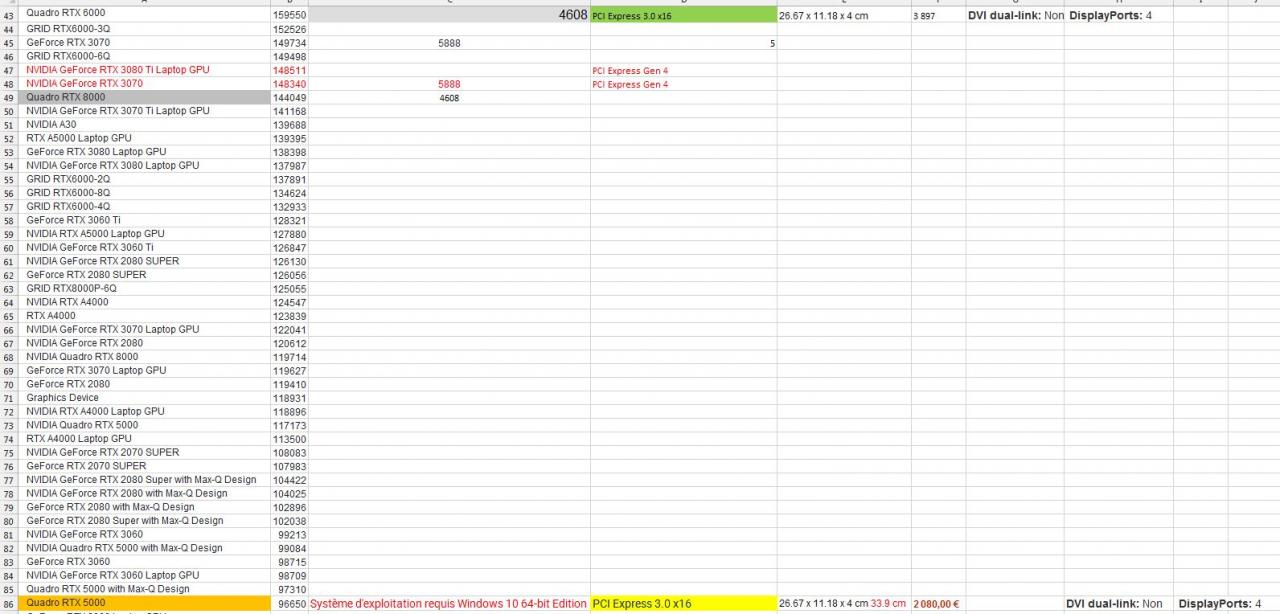
Task: Click the score 117173
Action: pos(289,426)
